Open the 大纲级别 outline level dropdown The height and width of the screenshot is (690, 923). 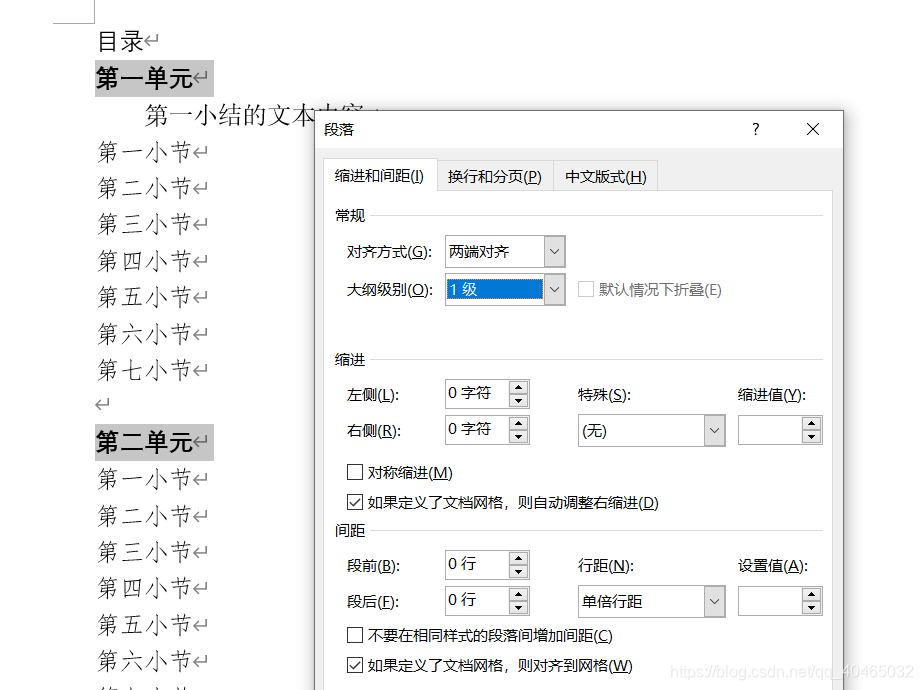[555, 289]
